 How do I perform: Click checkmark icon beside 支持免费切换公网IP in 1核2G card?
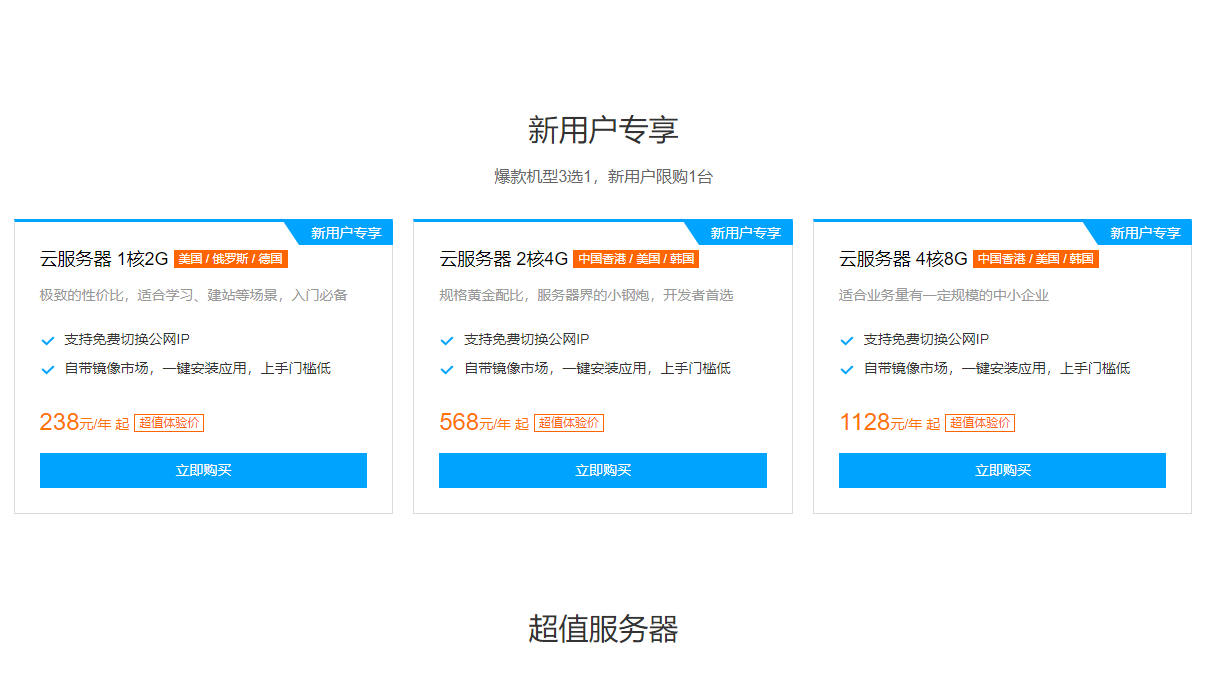47,340
